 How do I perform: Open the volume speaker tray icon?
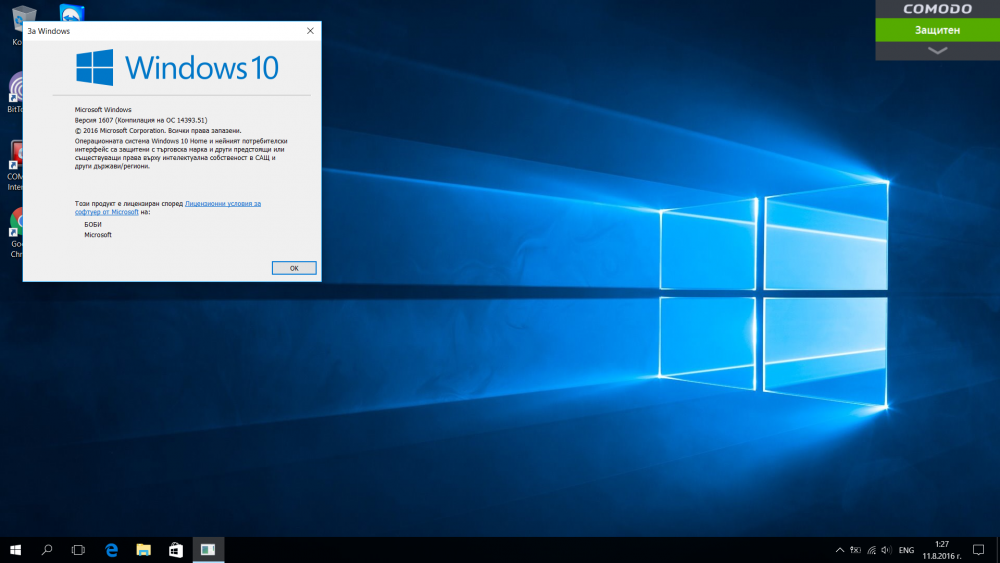(886, 550)
